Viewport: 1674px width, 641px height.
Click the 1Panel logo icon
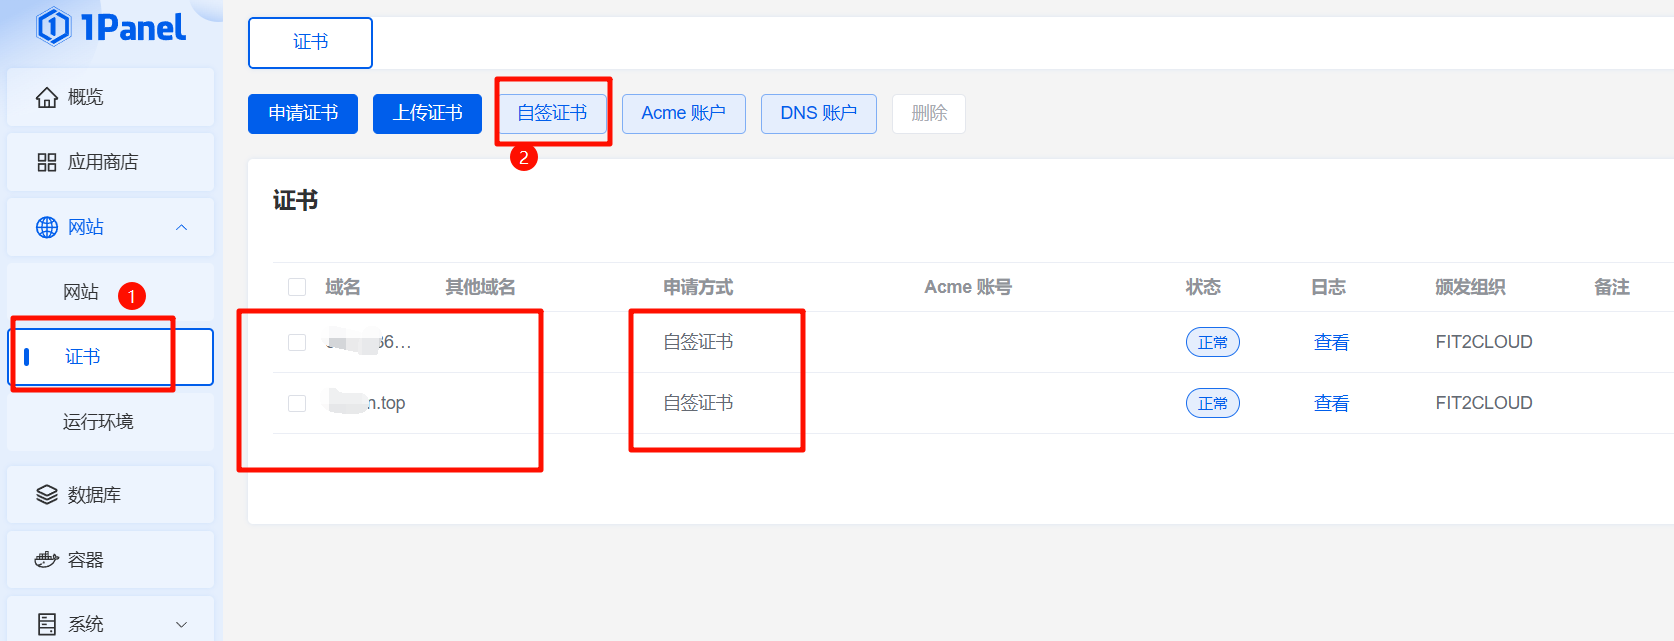click(54, 27)
